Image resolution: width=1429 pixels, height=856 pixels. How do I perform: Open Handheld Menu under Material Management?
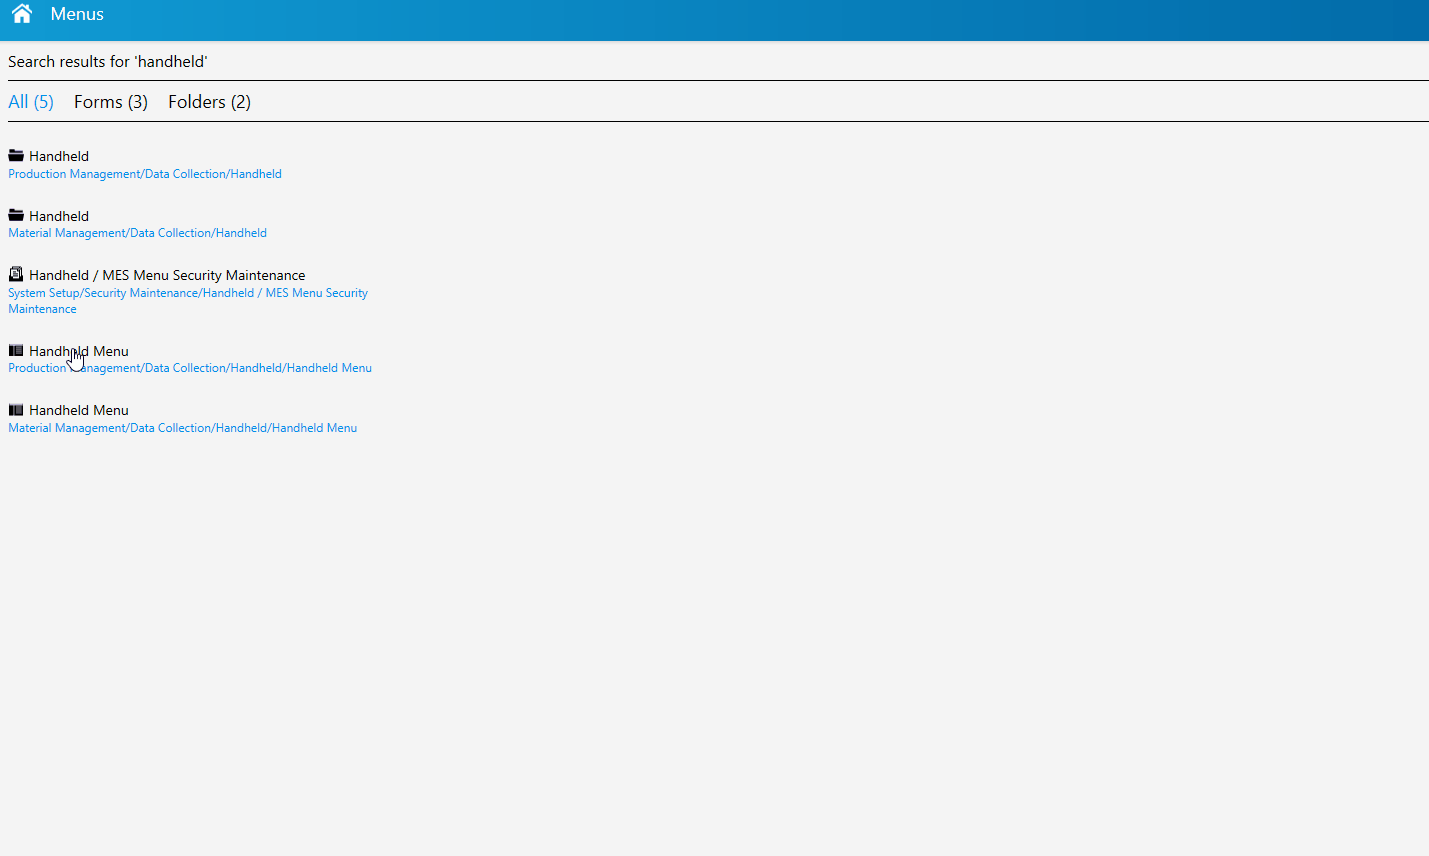(x=79, y=410)
